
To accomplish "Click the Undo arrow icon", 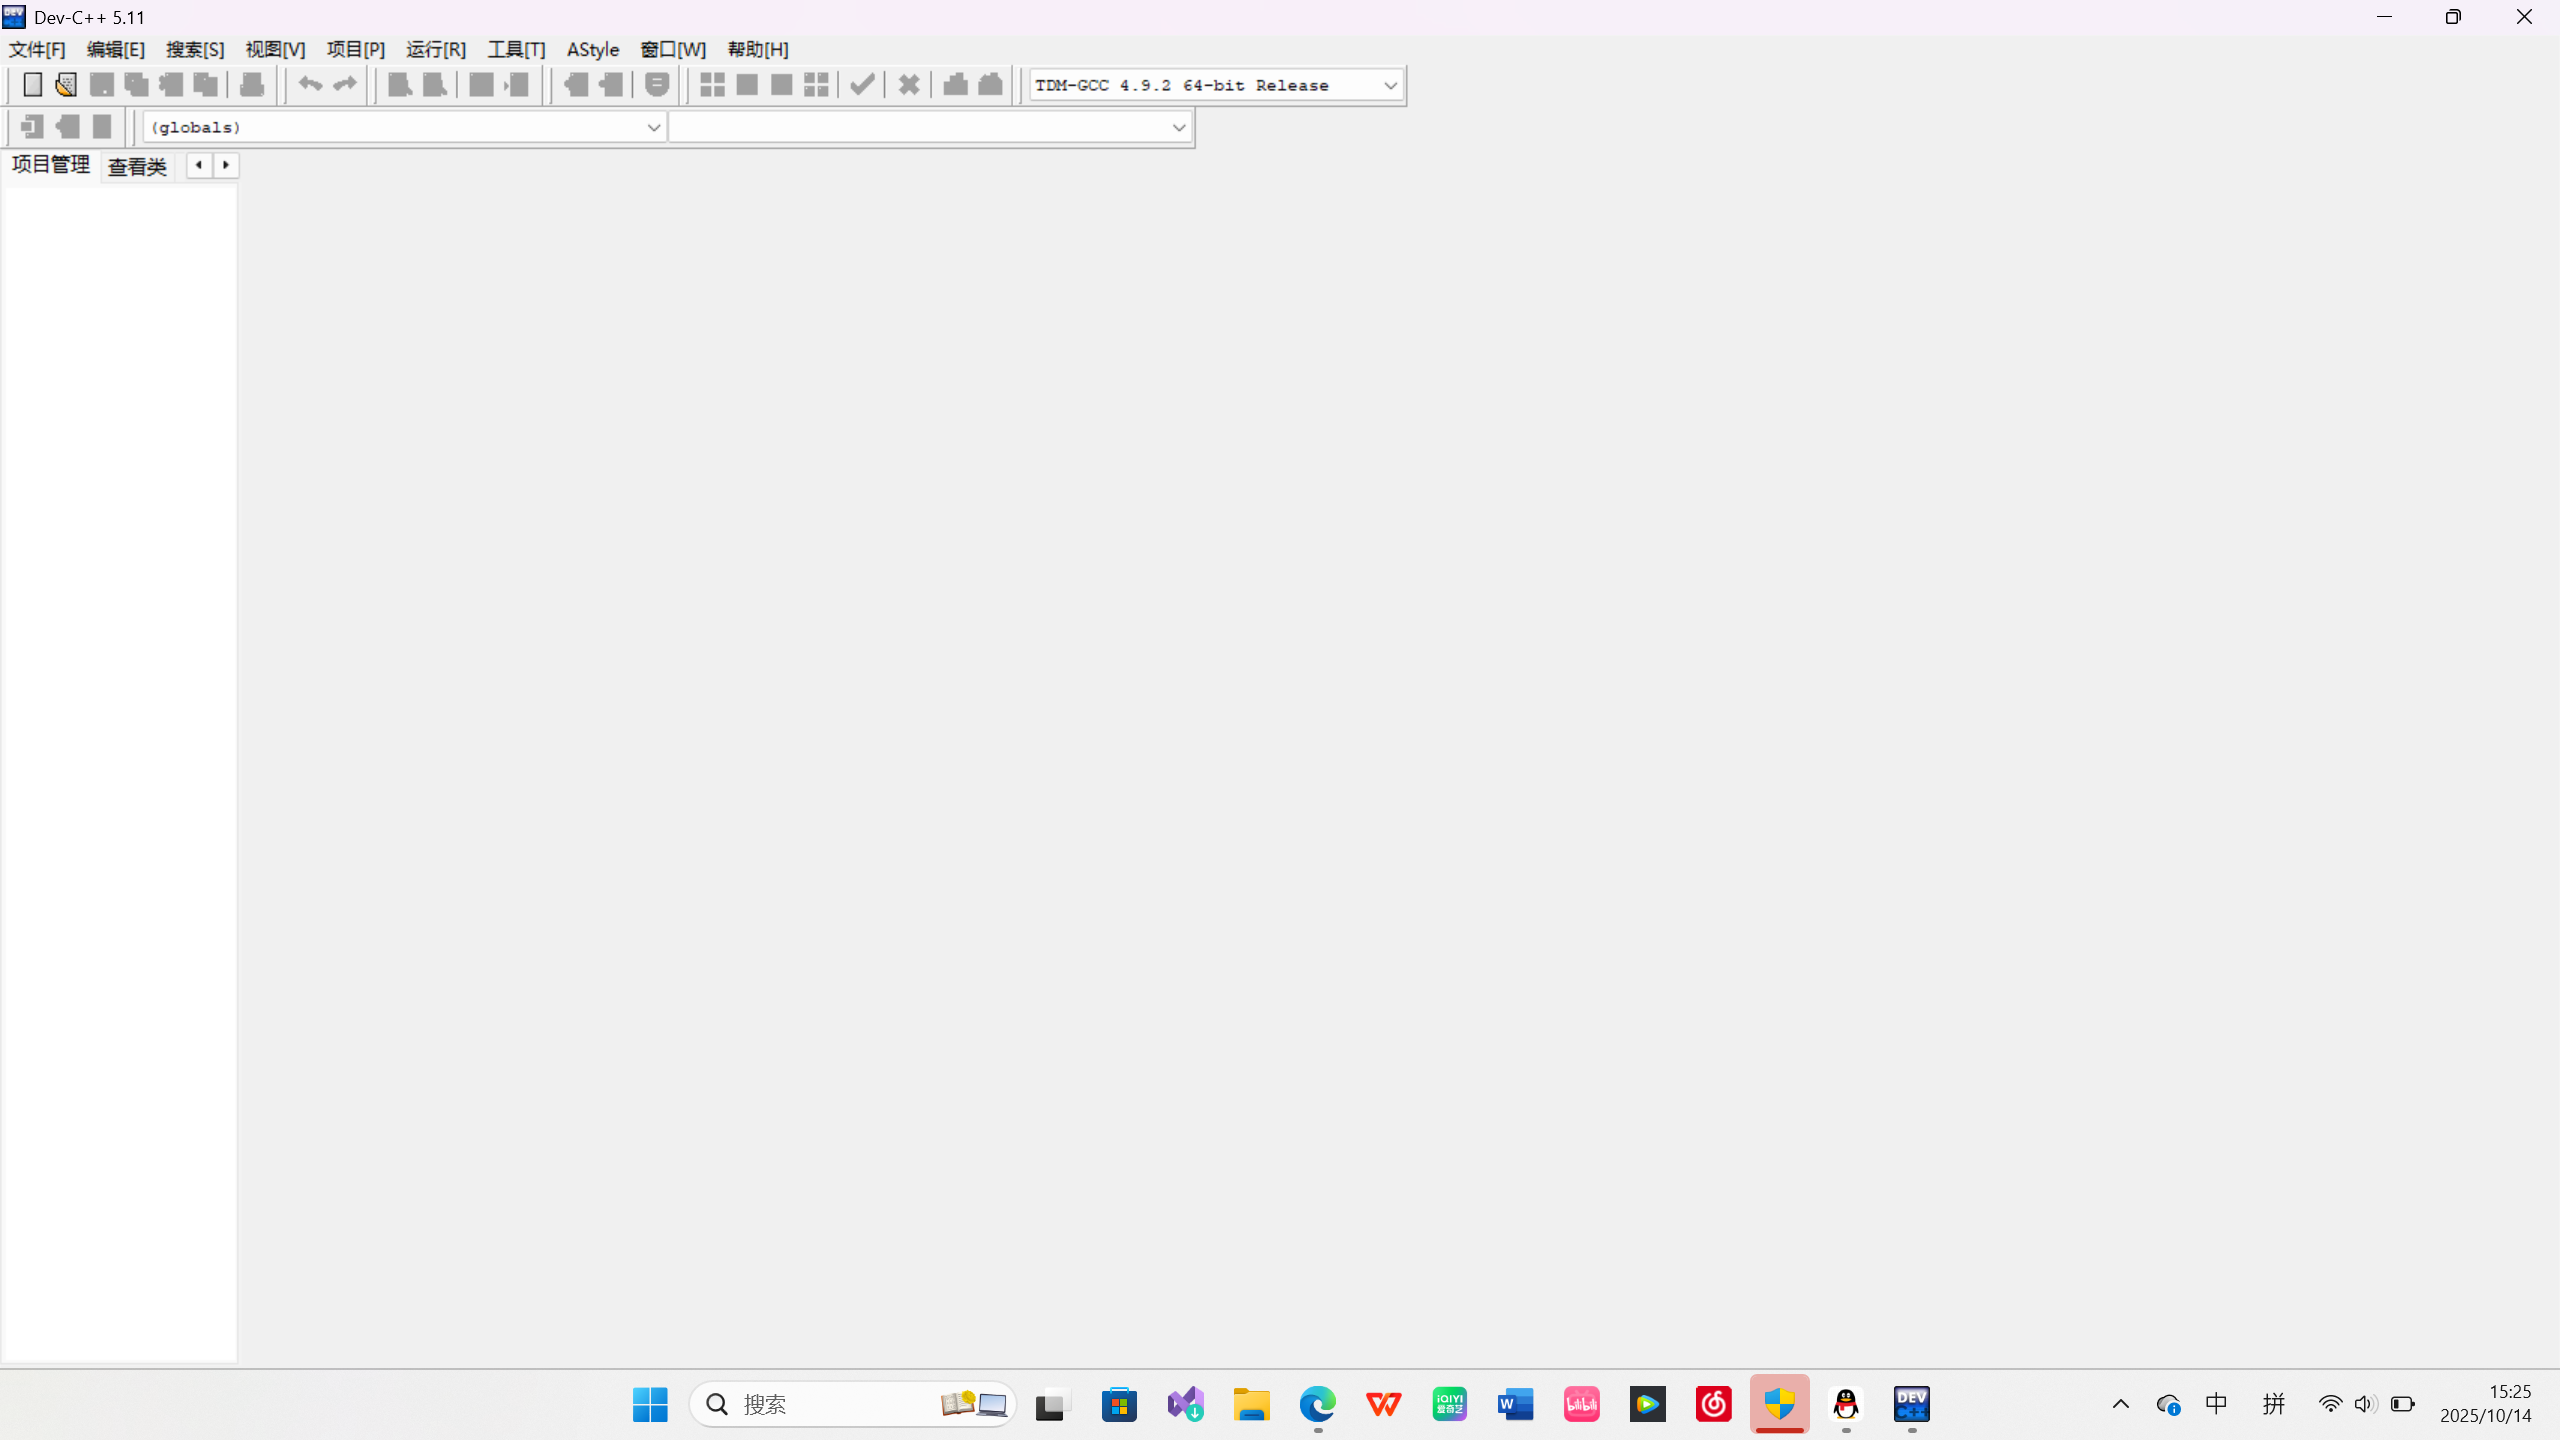I will pos(310,85).
